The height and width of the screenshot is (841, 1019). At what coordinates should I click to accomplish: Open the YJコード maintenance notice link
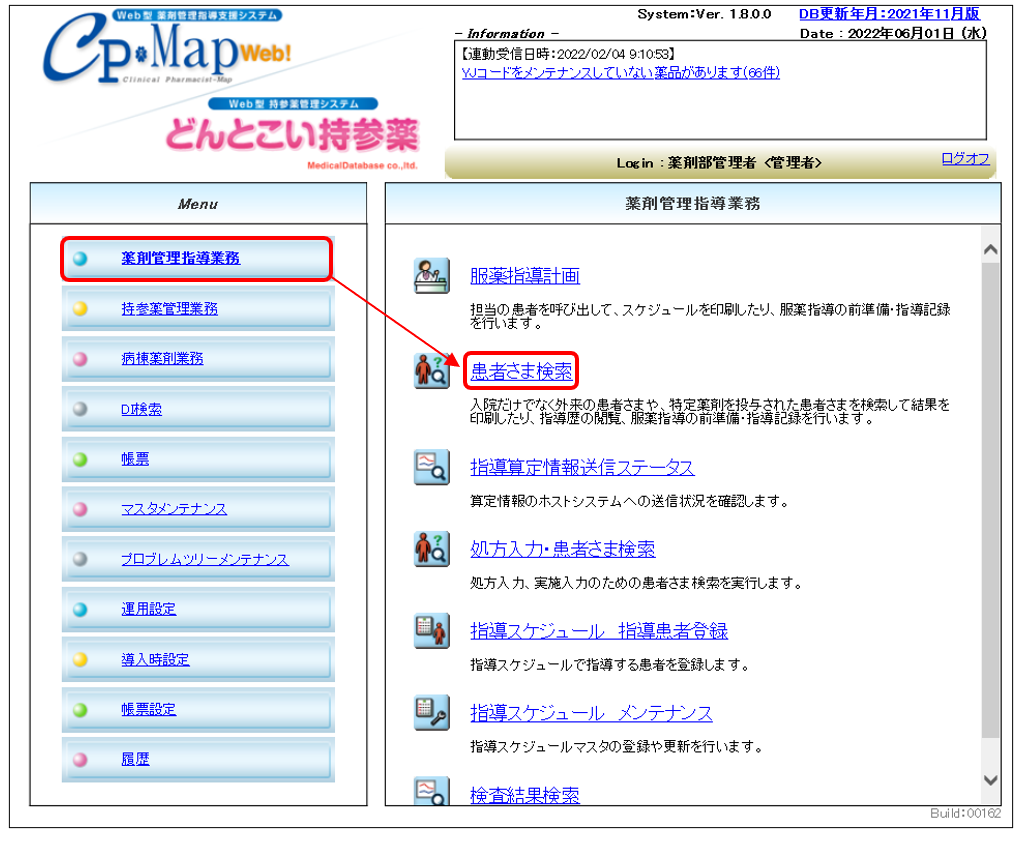point(620,72)
